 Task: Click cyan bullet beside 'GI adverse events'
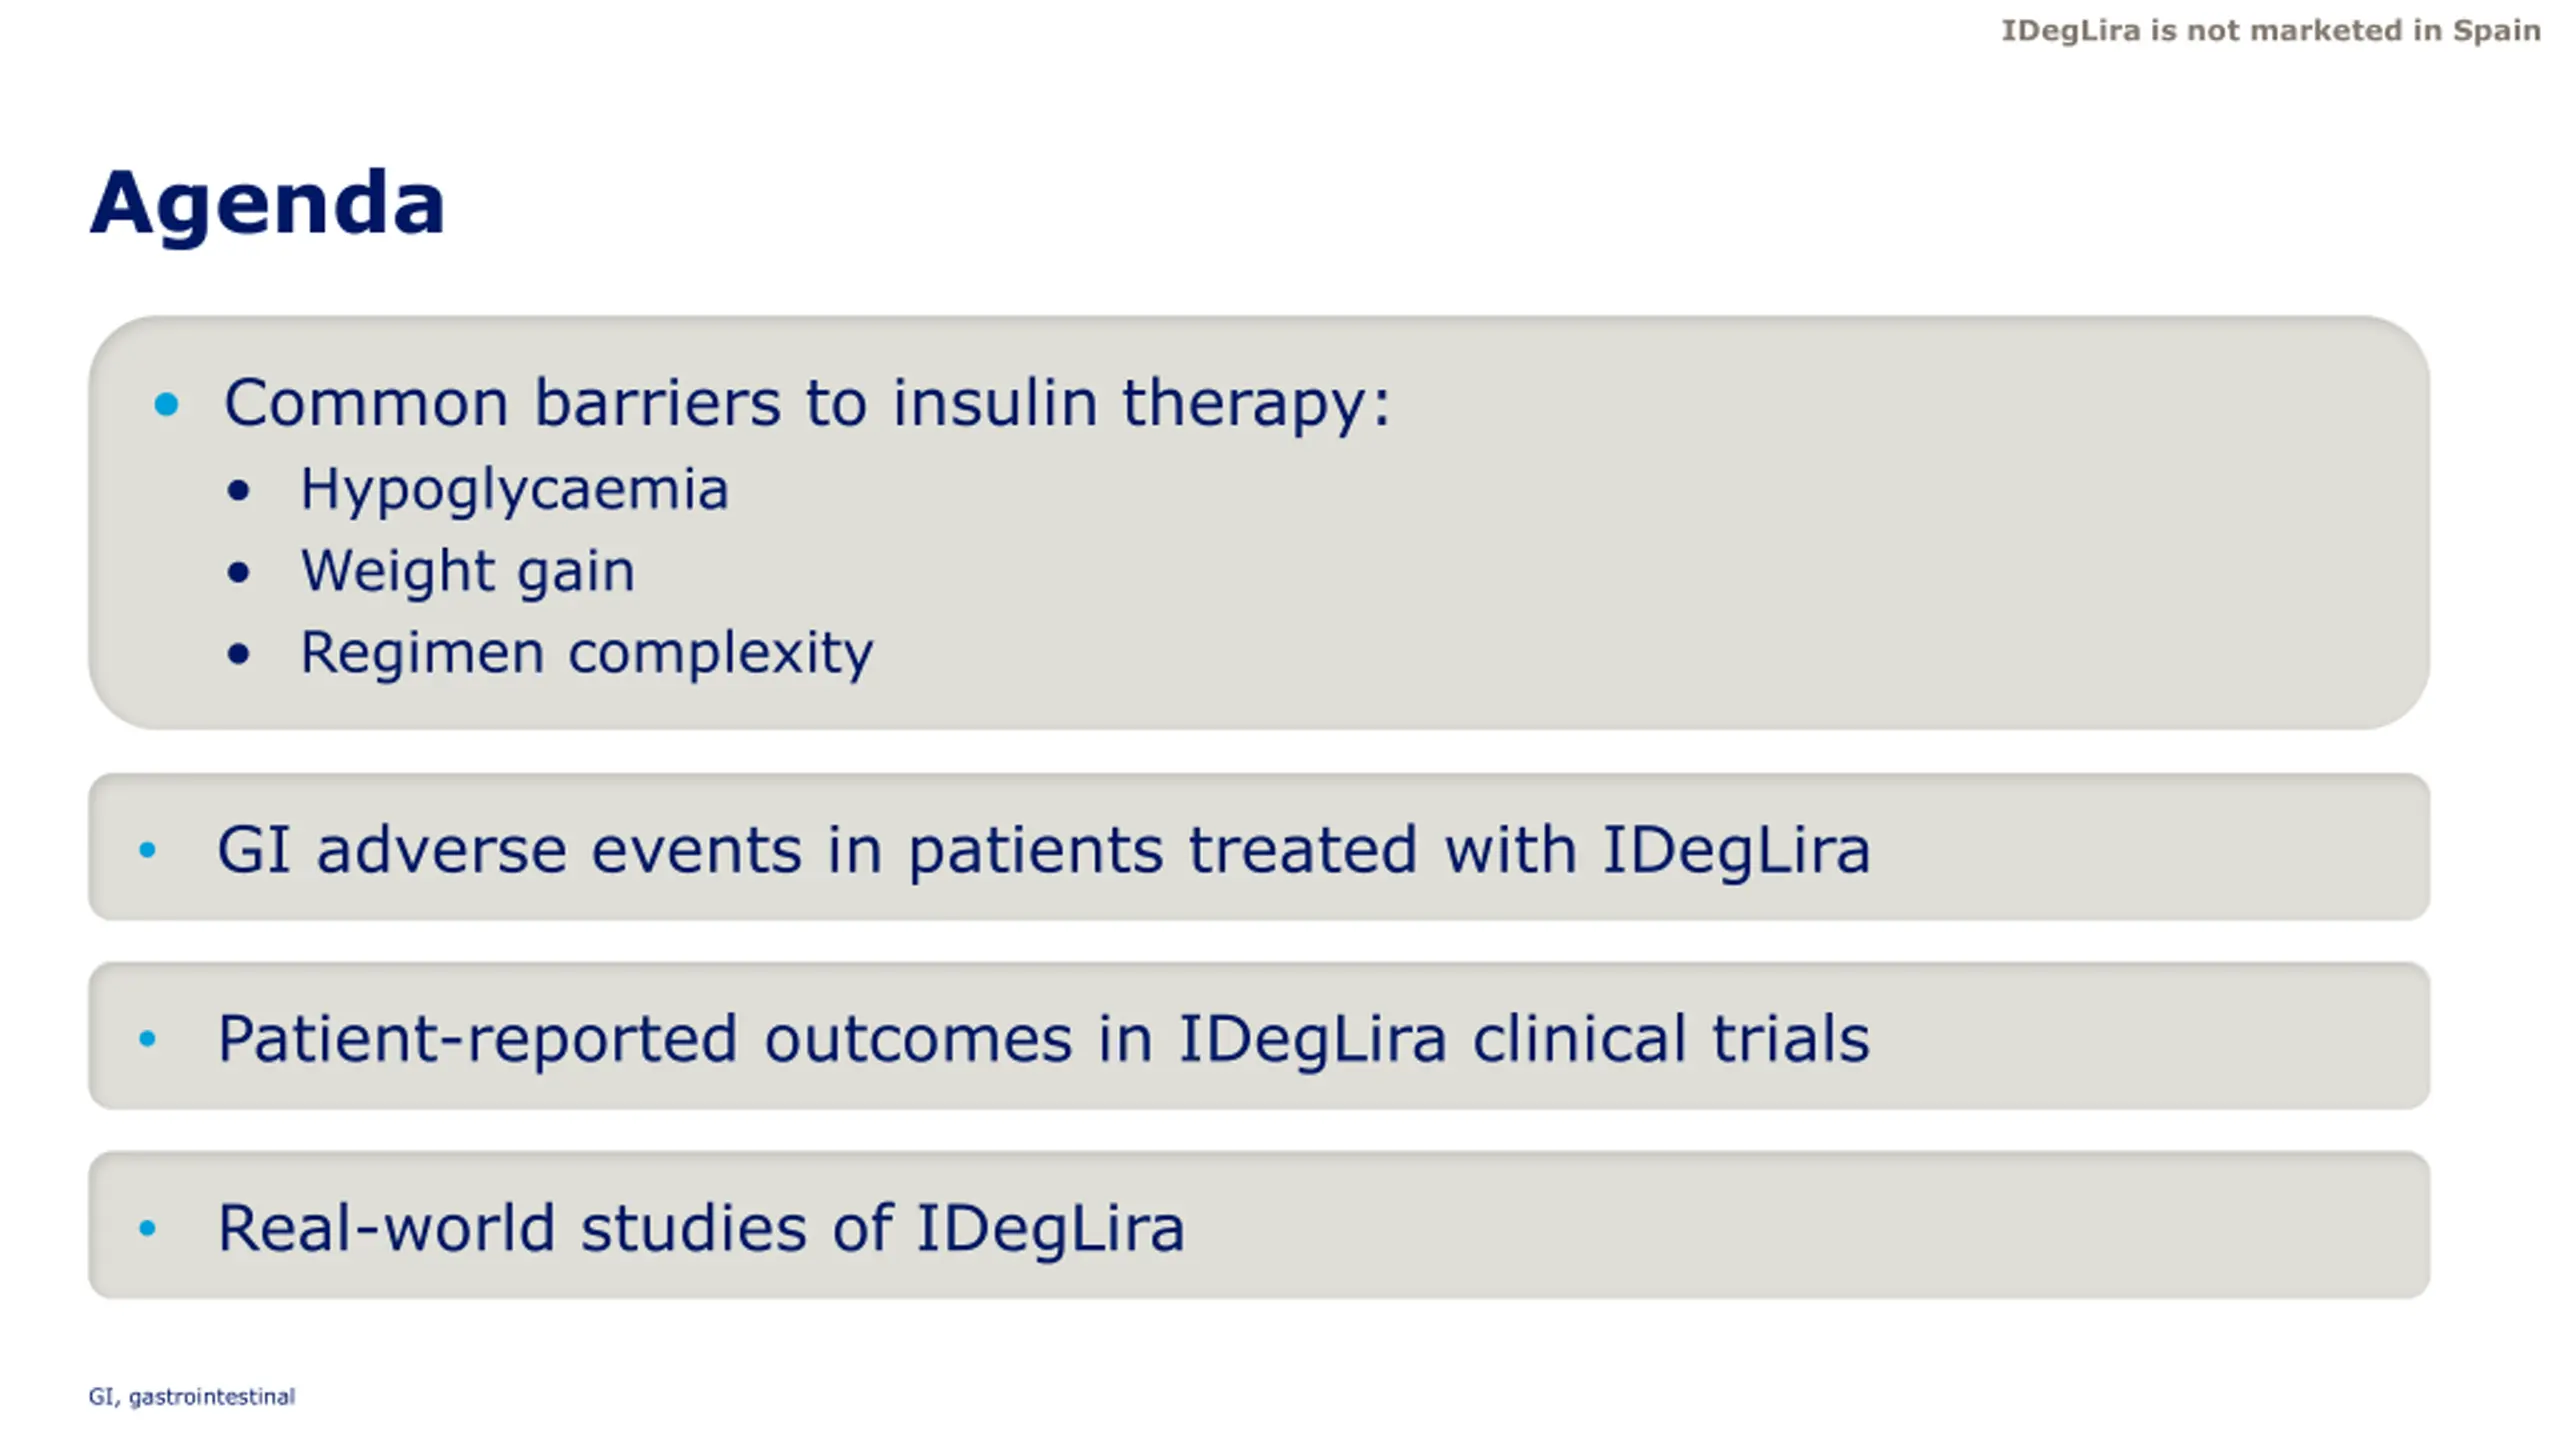point(147,850)
